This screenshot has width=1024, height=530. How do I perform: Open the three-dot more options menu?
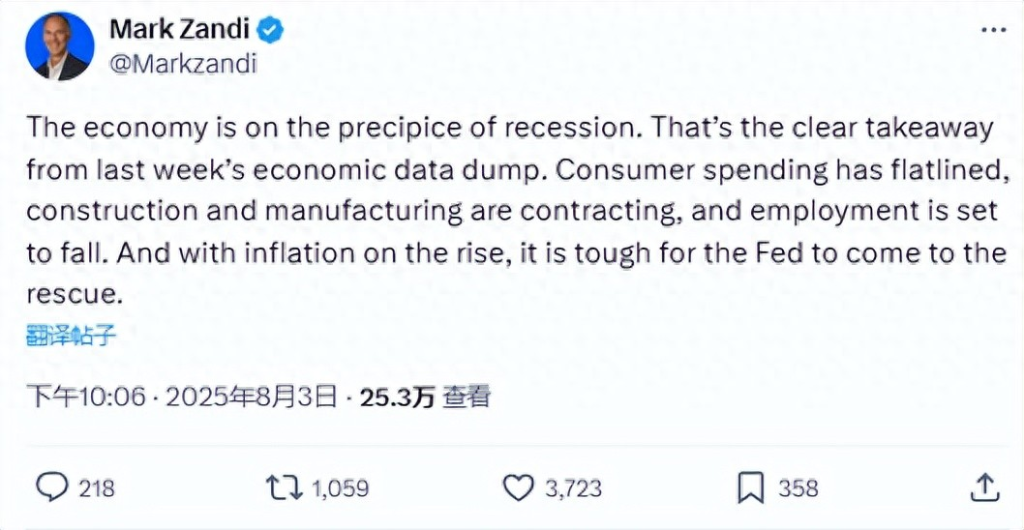pyautogui.click(x=994, y=30)
